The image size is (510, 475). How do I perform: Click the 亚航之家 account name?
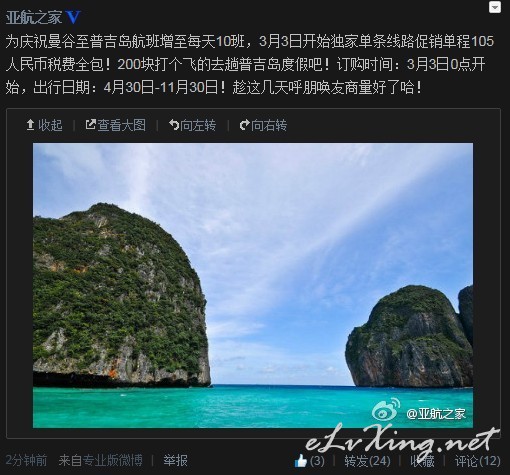tap(34, 17)
